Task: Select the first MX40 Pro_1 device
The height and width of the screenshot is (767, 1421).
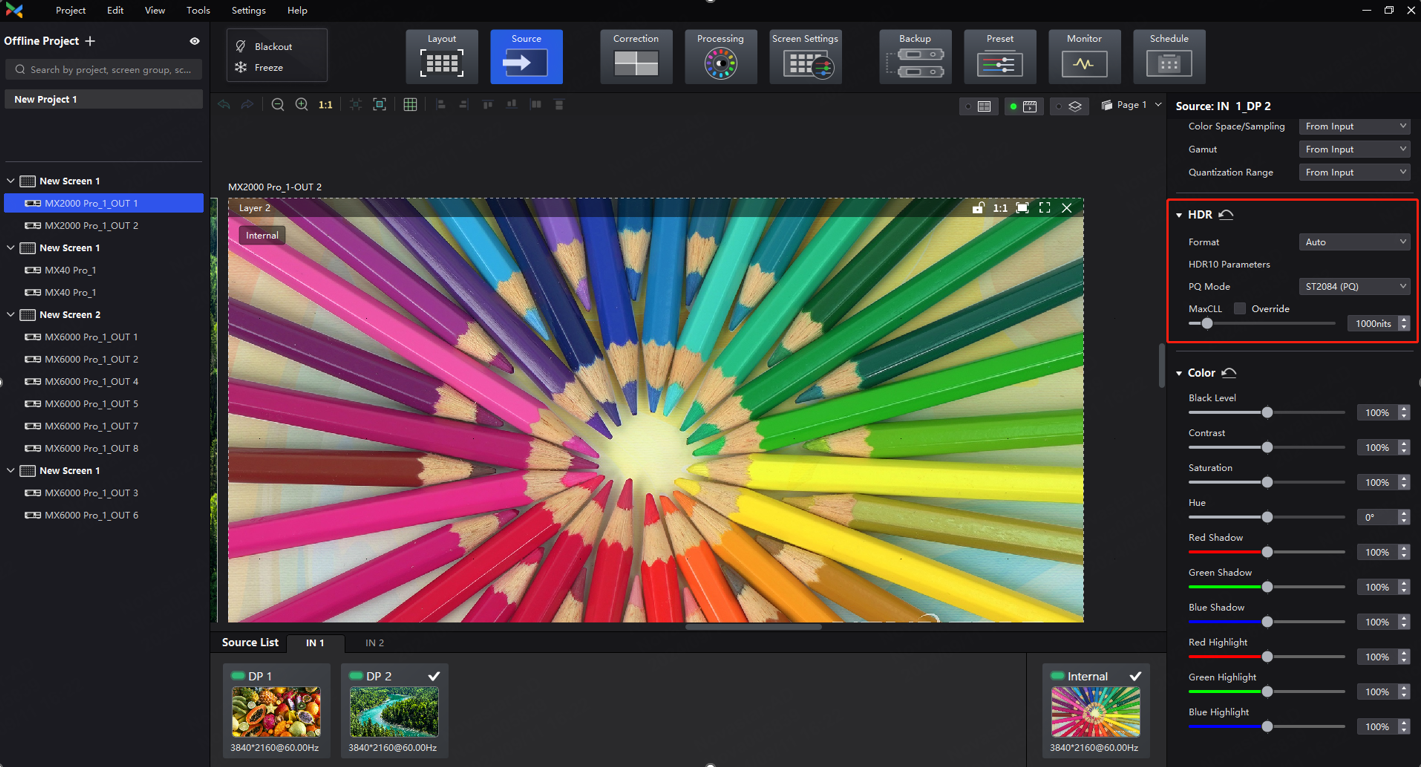Action: point(104,270)
